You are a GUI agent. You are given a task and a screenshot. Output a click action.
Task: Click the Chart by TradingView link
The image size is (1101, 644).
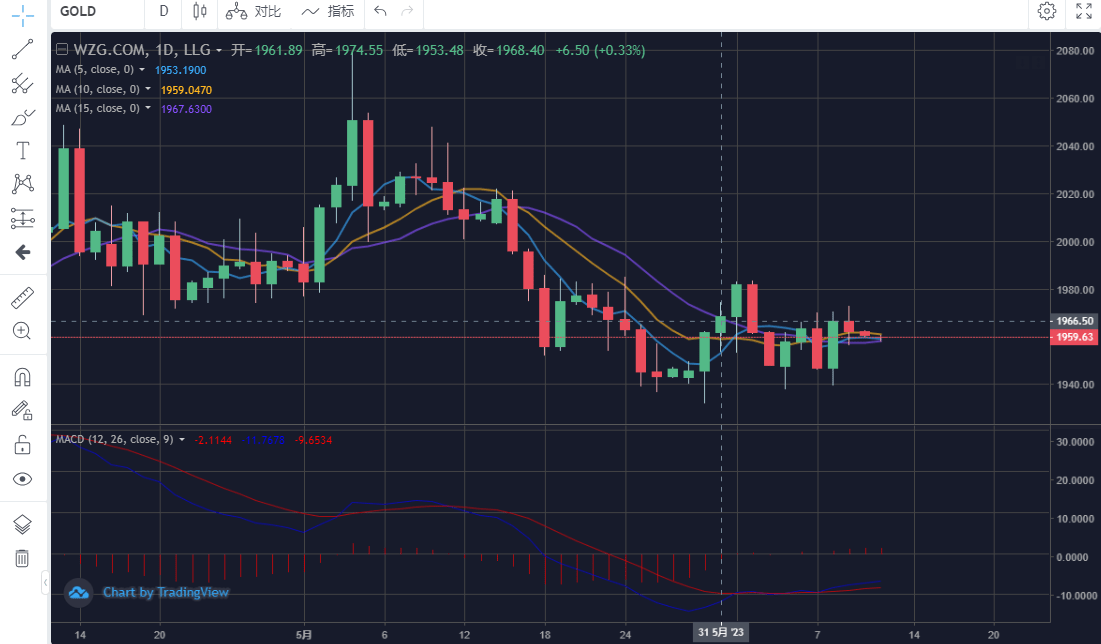166,592
